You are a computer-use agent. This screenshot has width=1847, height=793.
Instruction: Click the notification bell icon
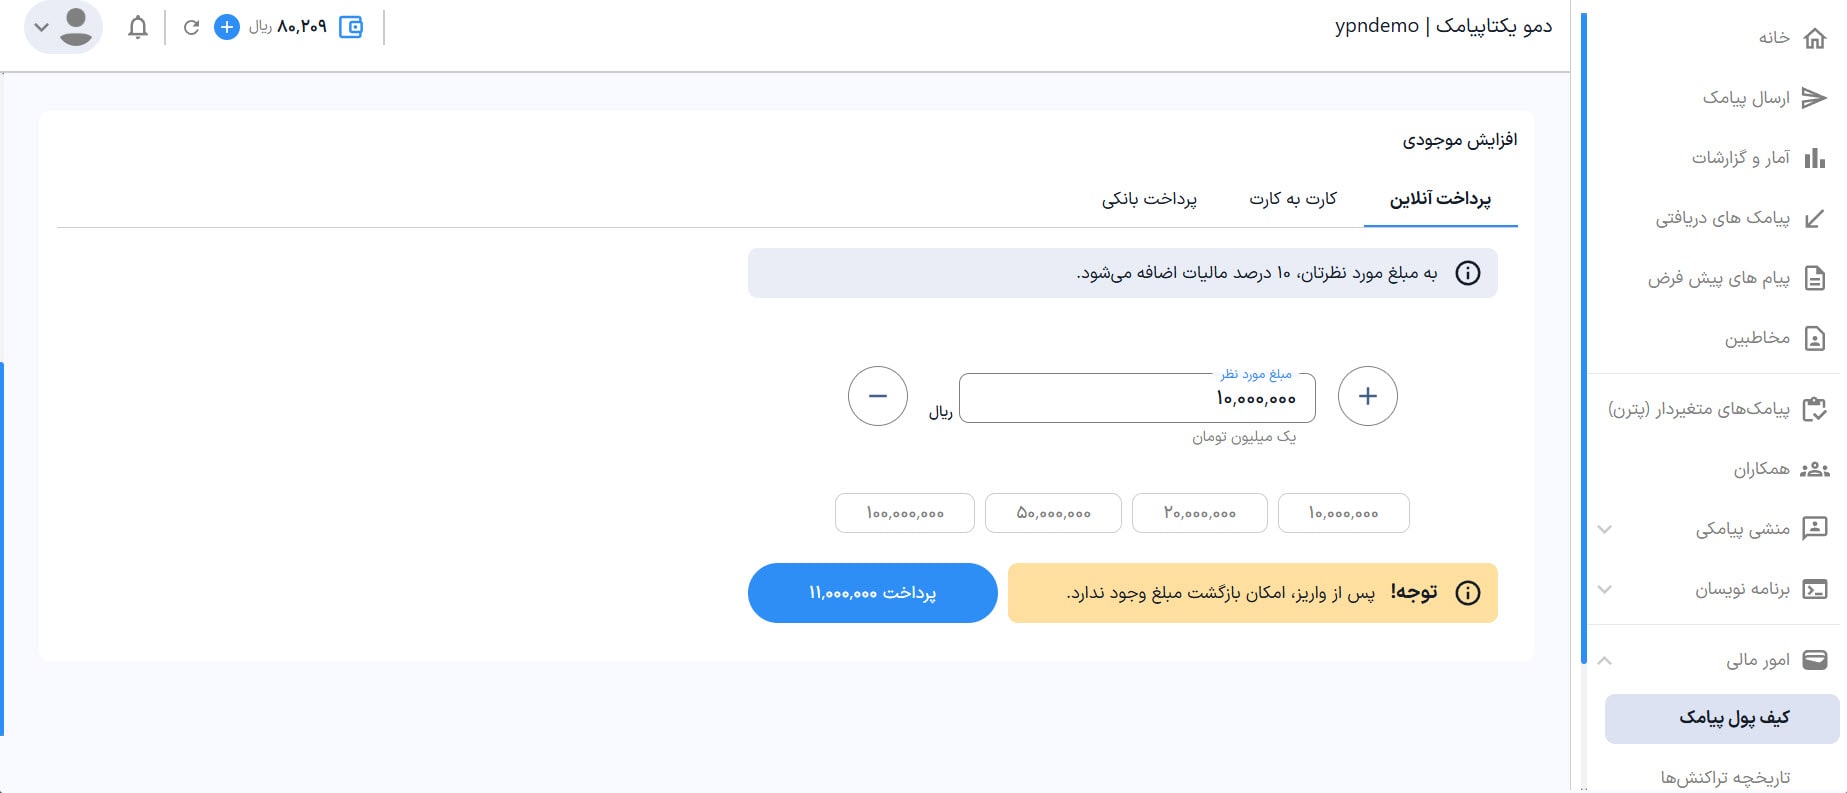(x=138, y=27)
